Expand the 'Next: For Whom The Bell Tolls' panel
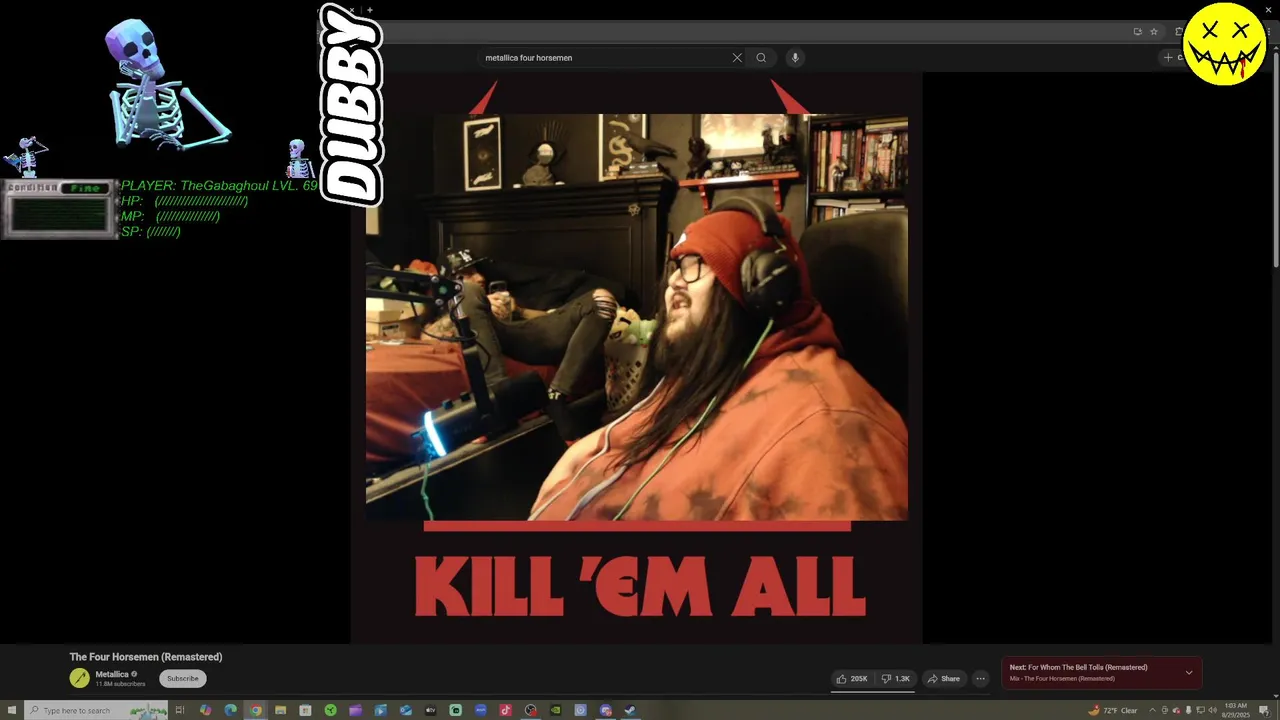The image size is (1280, 720). [x=1189, y=673]
